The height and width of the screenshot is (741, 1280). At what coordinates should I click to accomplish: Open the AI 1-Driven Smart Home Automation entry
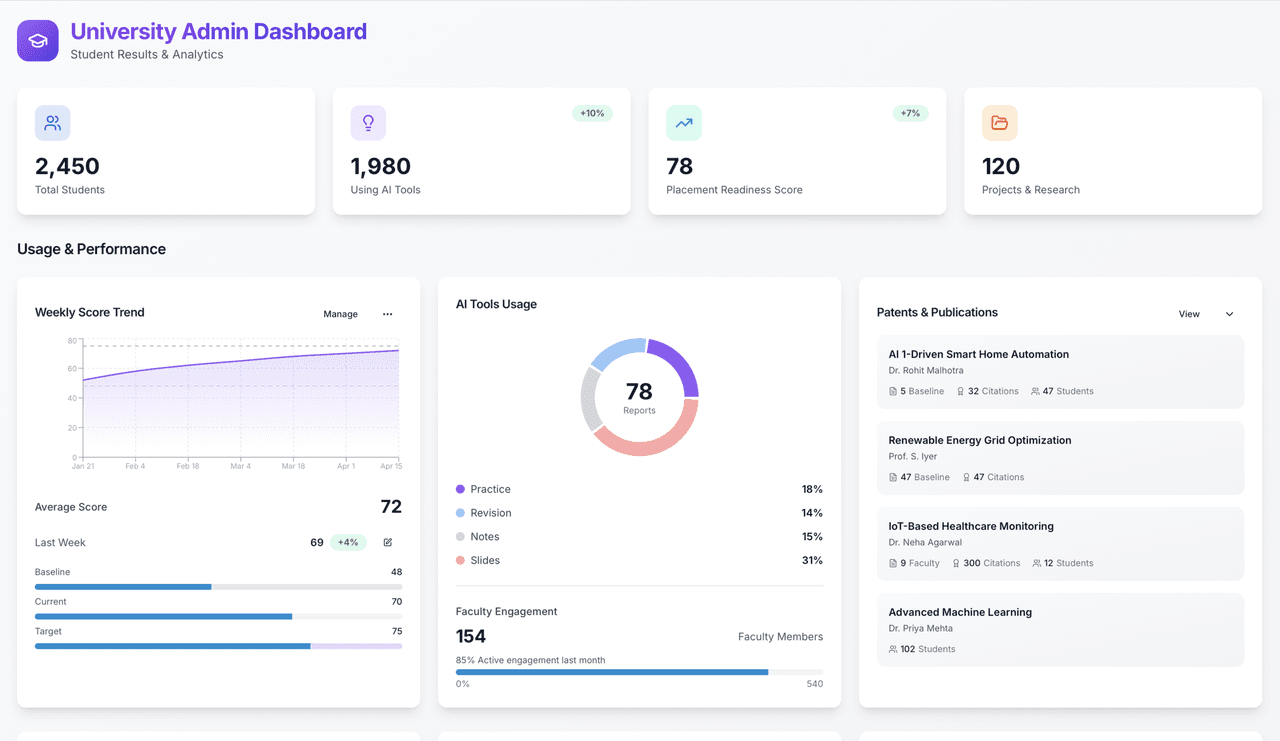pyautogui.click(x=1060, y=372)
